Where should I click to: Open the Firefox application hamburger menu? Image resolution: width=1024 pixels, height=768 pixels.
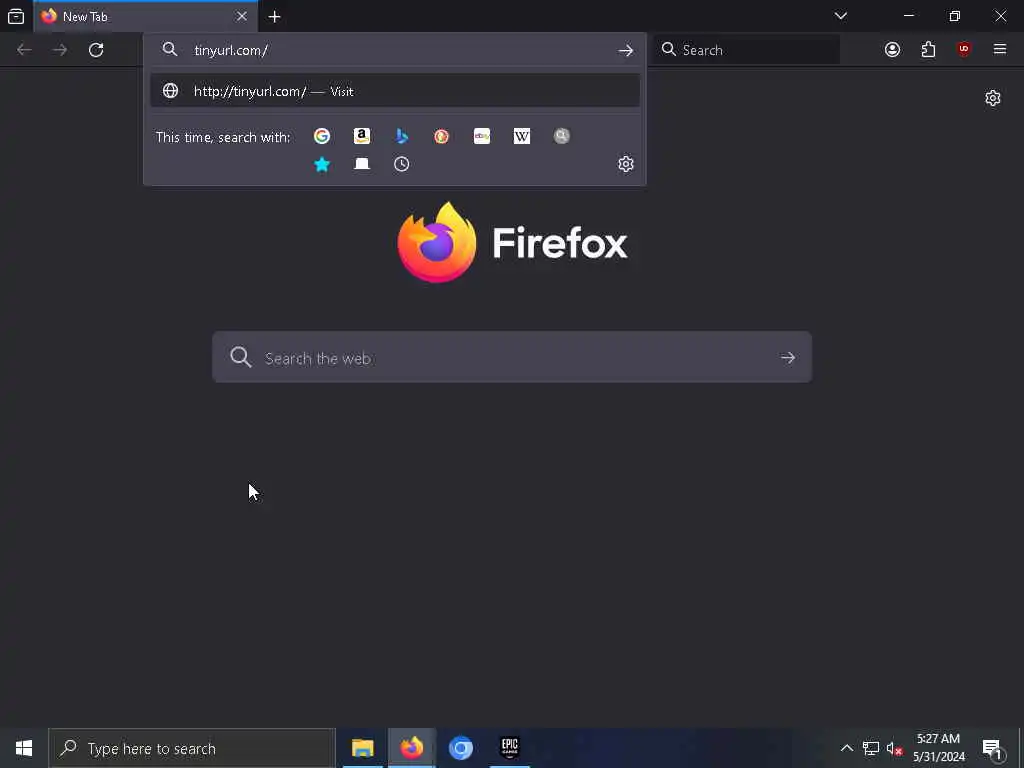coord(1000,50)
